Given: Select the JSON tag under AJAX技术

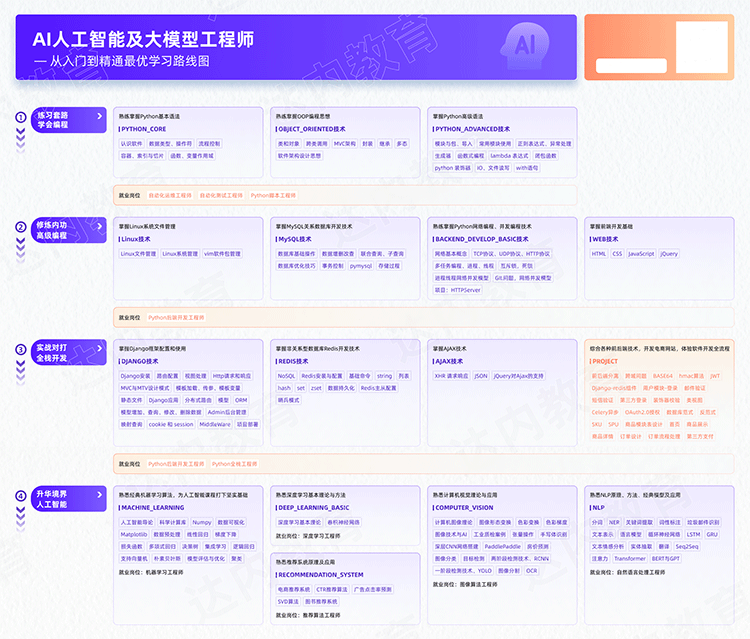Looking at the screenshot, I should click(x=481, y=376).
